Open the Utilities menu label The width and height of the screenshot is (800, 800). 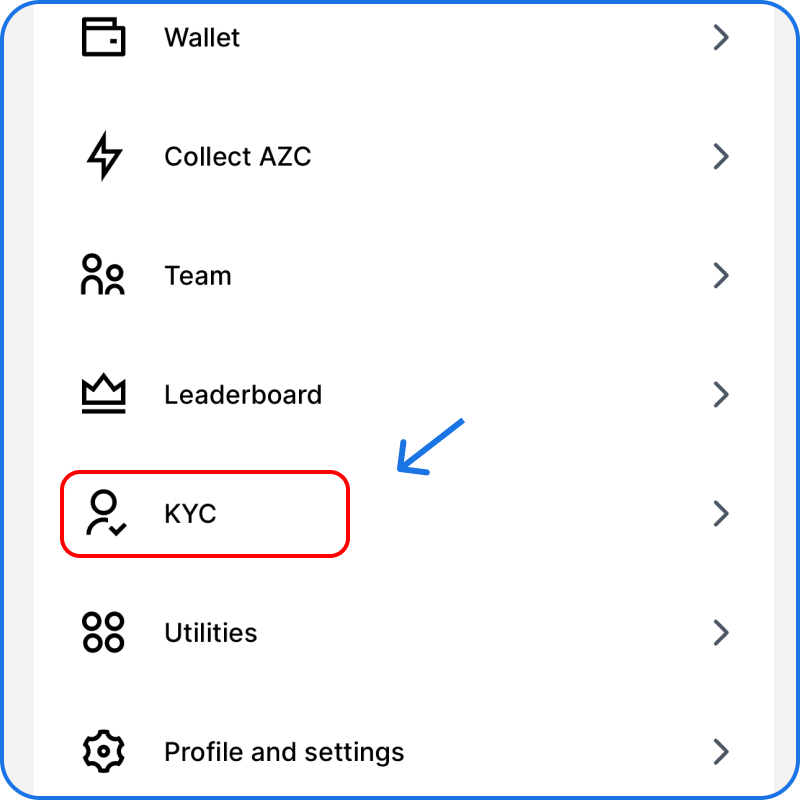click(210, 633)
